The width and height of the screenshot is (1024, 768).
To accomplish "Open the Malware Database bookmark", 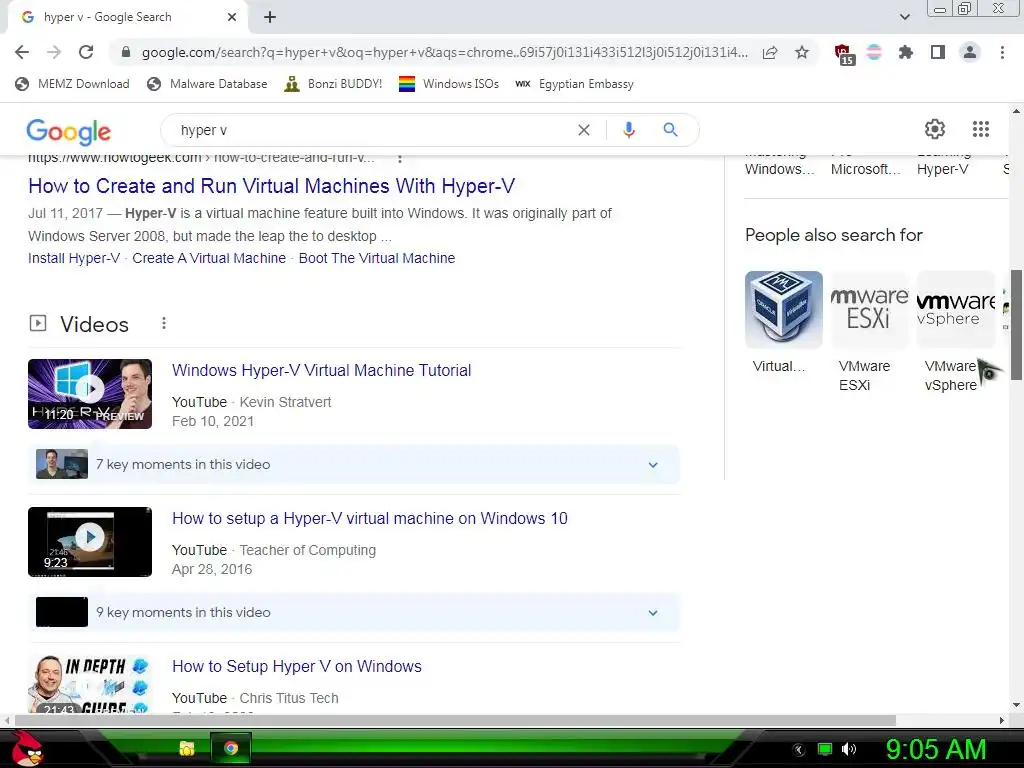I will (x=208, y=84).
